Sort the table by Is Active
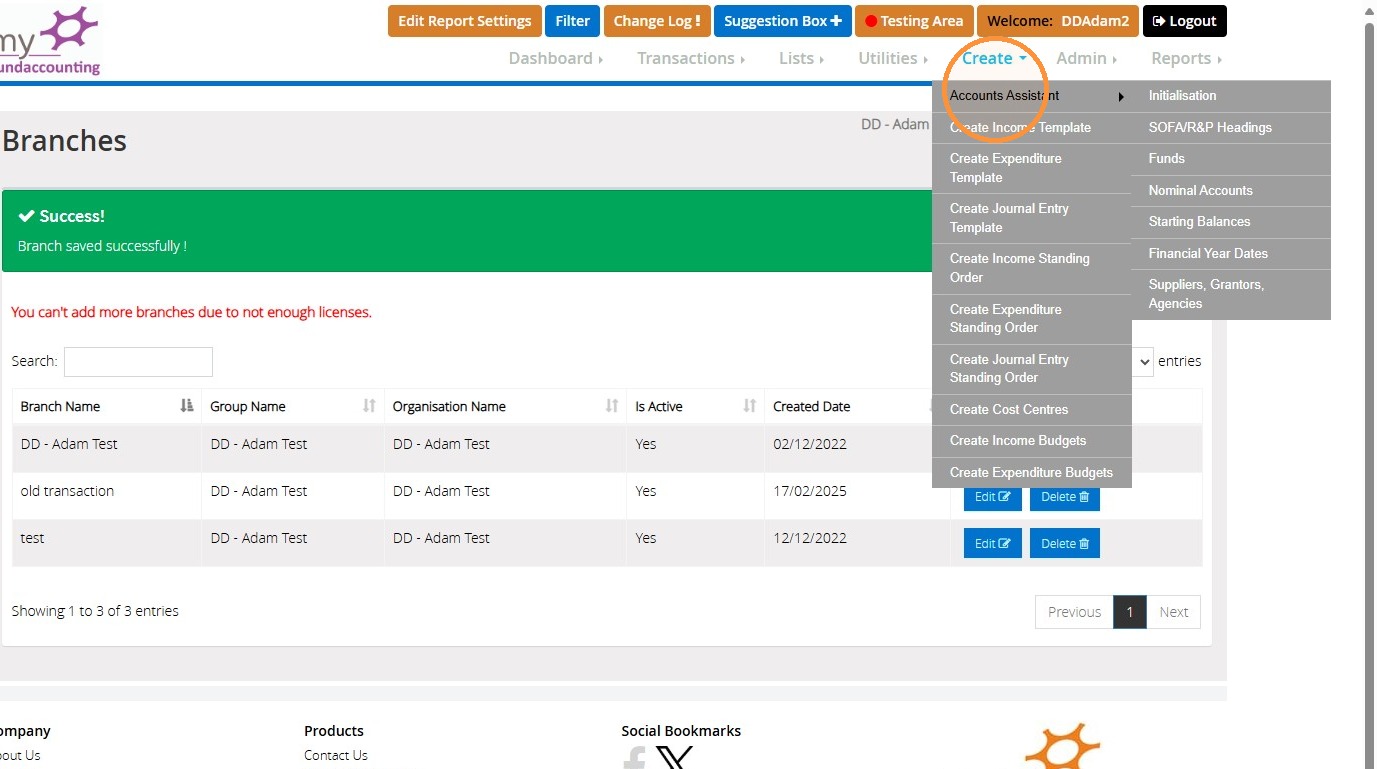 pyautogui.click(x=695, y=406)
